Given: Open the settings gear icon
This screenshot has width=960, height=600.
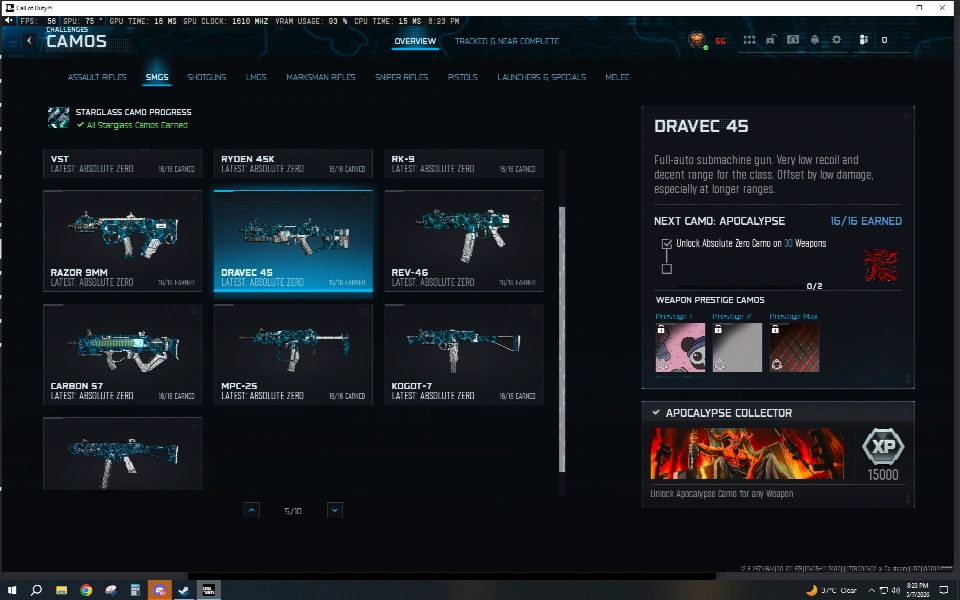Looking at the screenshot, I should [x=836, y=40].
